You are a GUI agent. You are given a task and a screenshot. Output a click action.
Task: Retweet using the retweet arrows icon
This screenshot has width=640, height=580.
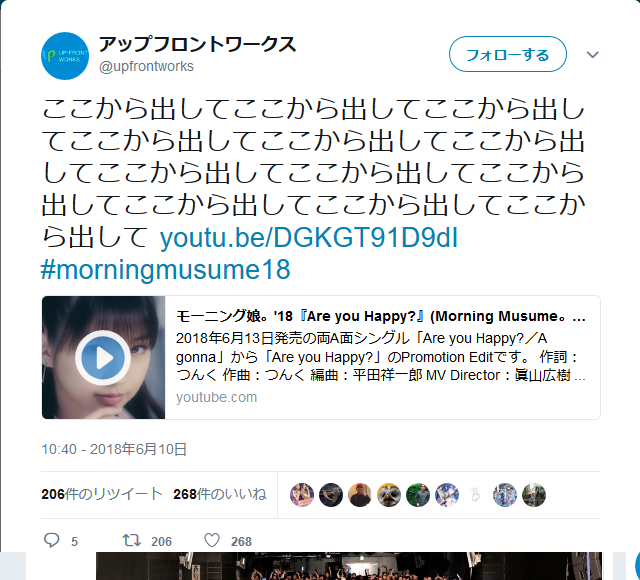[132, 540]
